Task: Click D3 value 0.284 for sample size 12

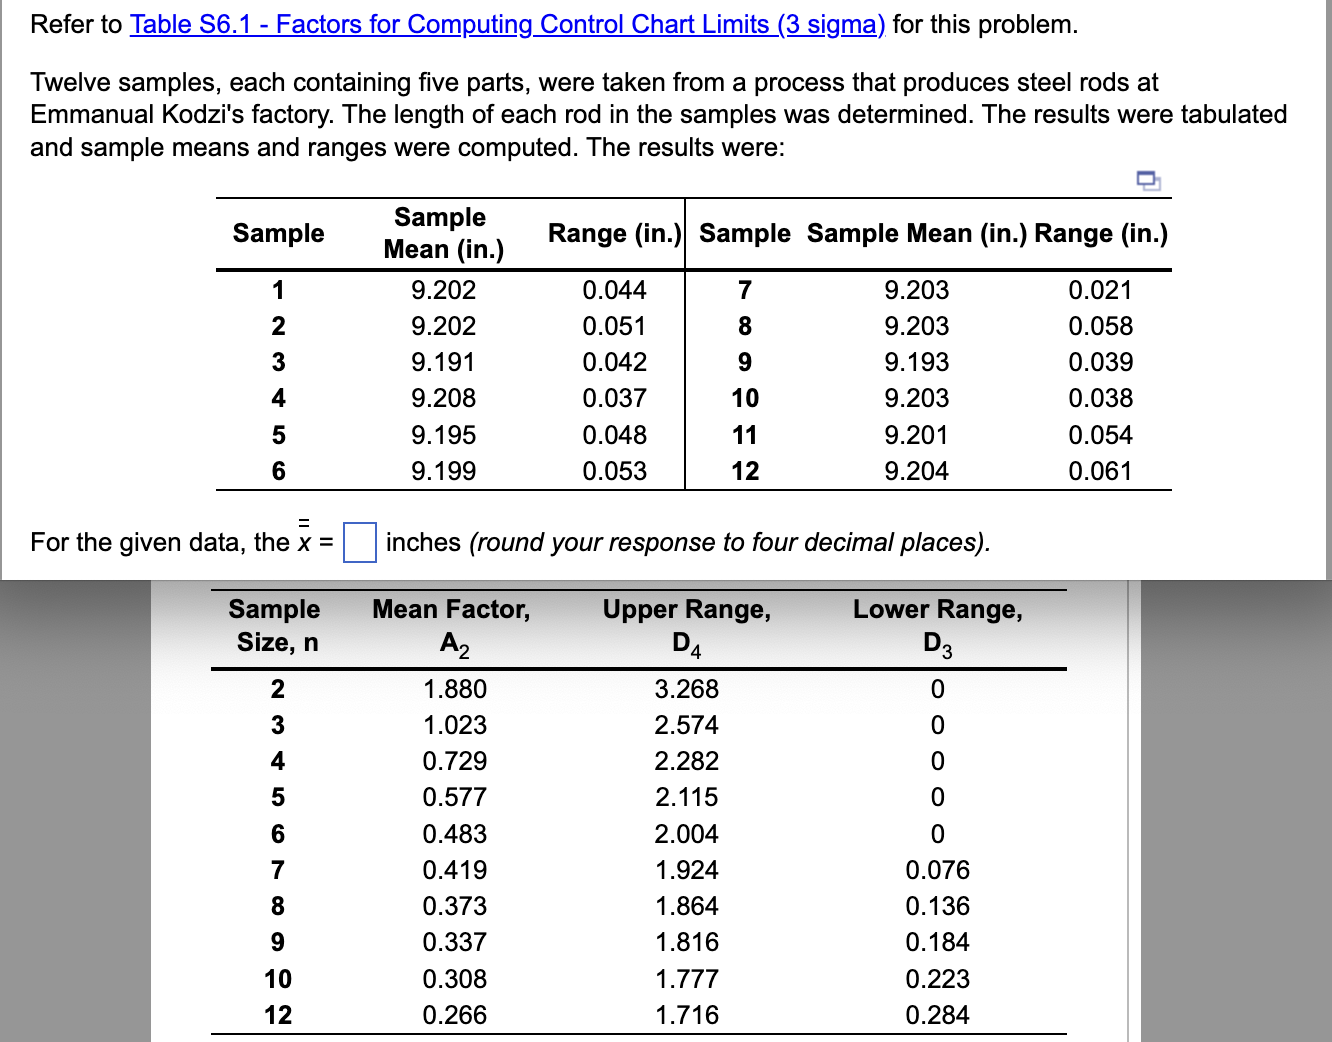Action: (938, 1014)
